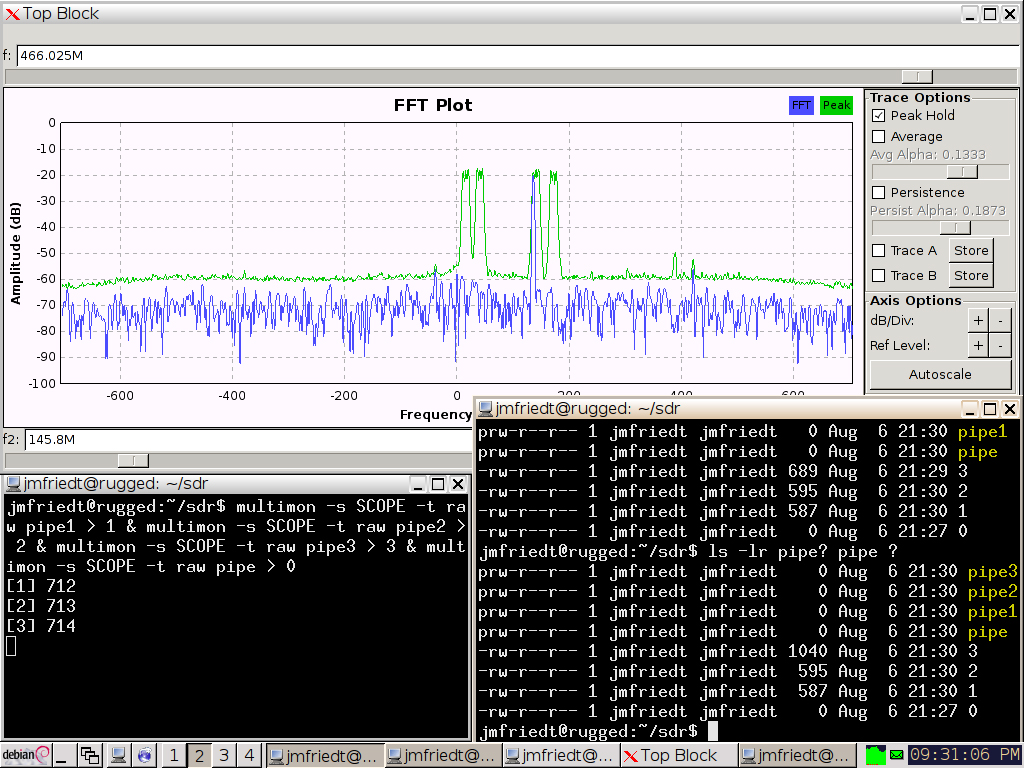This screenshot has width=1024, height=768.
Task: Show Trace A on the plot
Action: click(879, 251)
